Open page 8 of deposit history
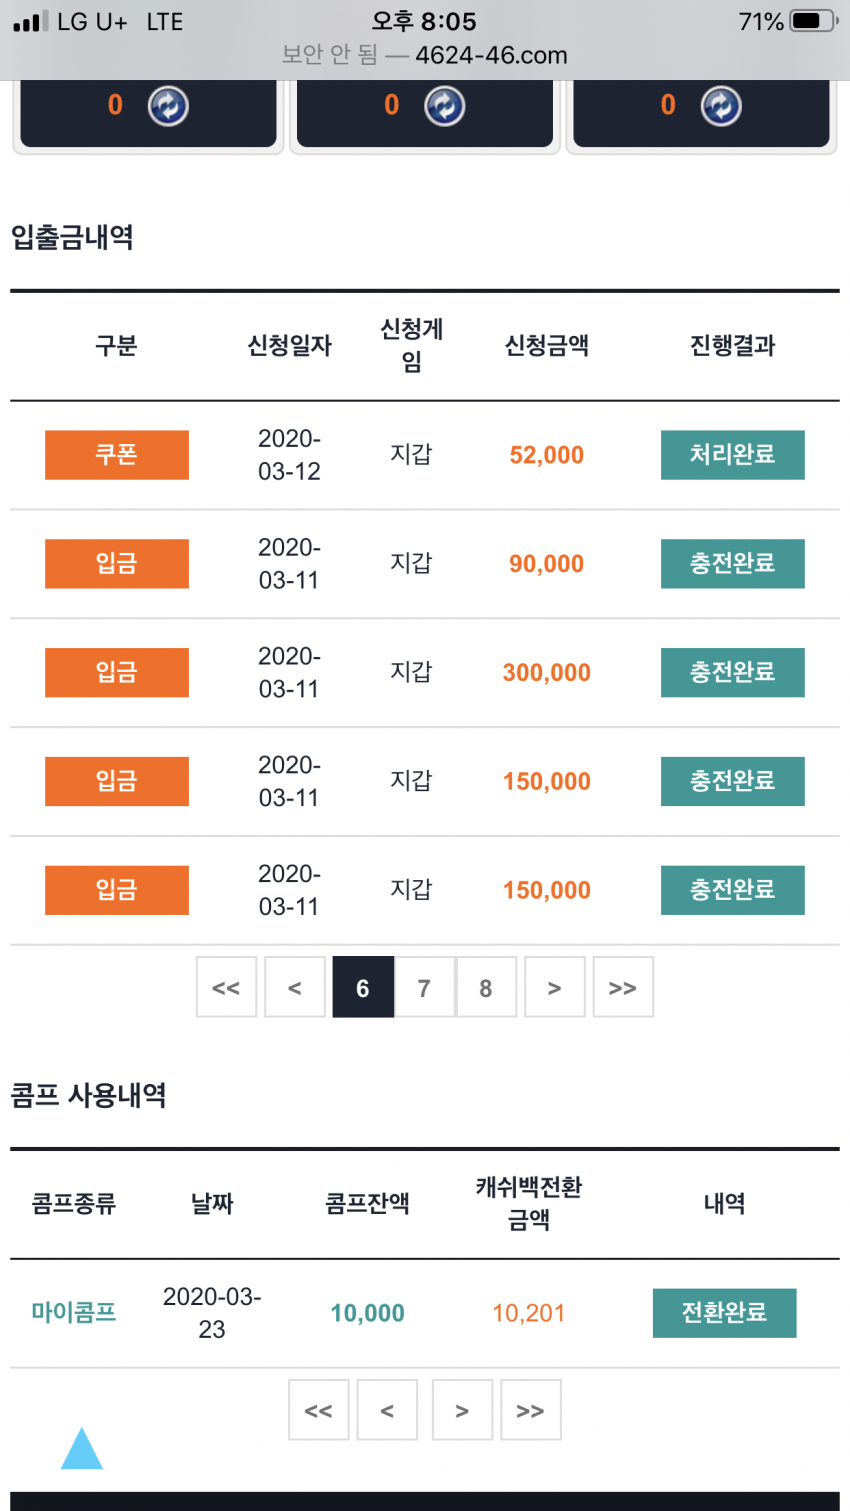Screen dimensions: 850x1511 486,987
